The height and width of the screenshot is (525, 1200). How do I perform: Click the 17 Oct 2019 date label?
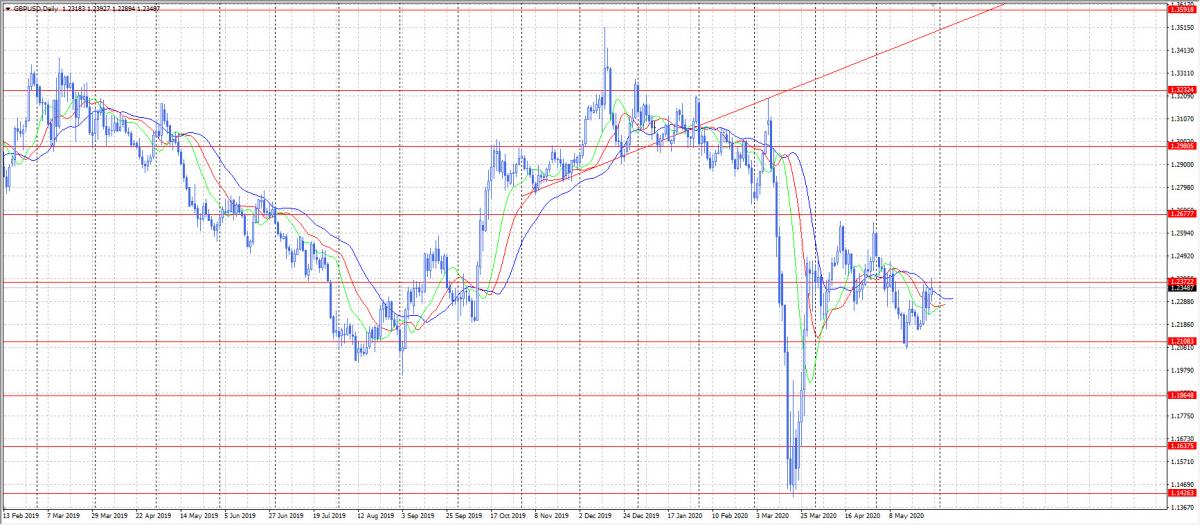coord(508,518)
